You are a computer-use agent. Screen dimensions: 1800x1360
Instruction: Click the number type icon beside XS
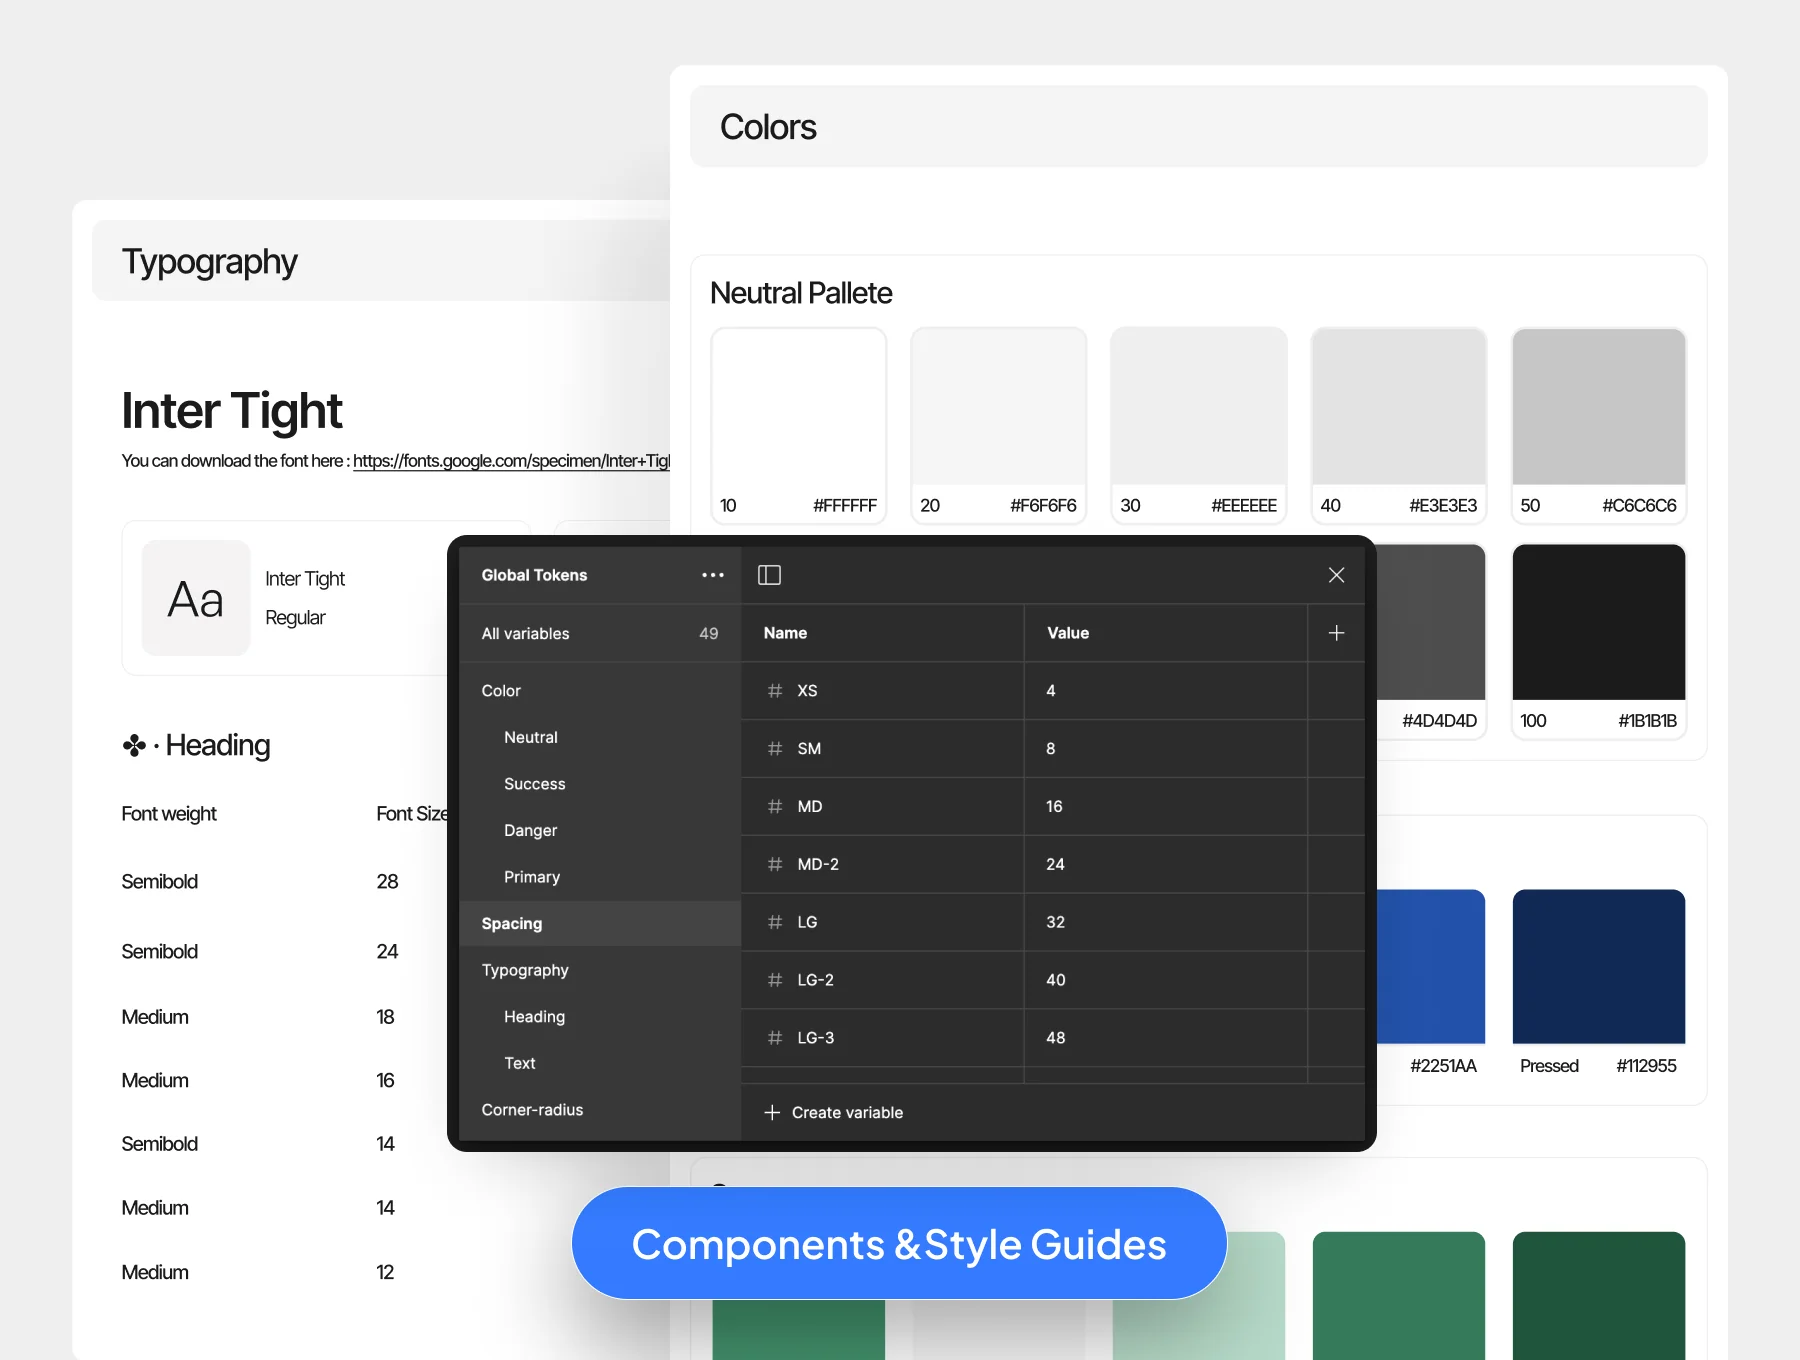pyautogui.click(x=775, y=691)
